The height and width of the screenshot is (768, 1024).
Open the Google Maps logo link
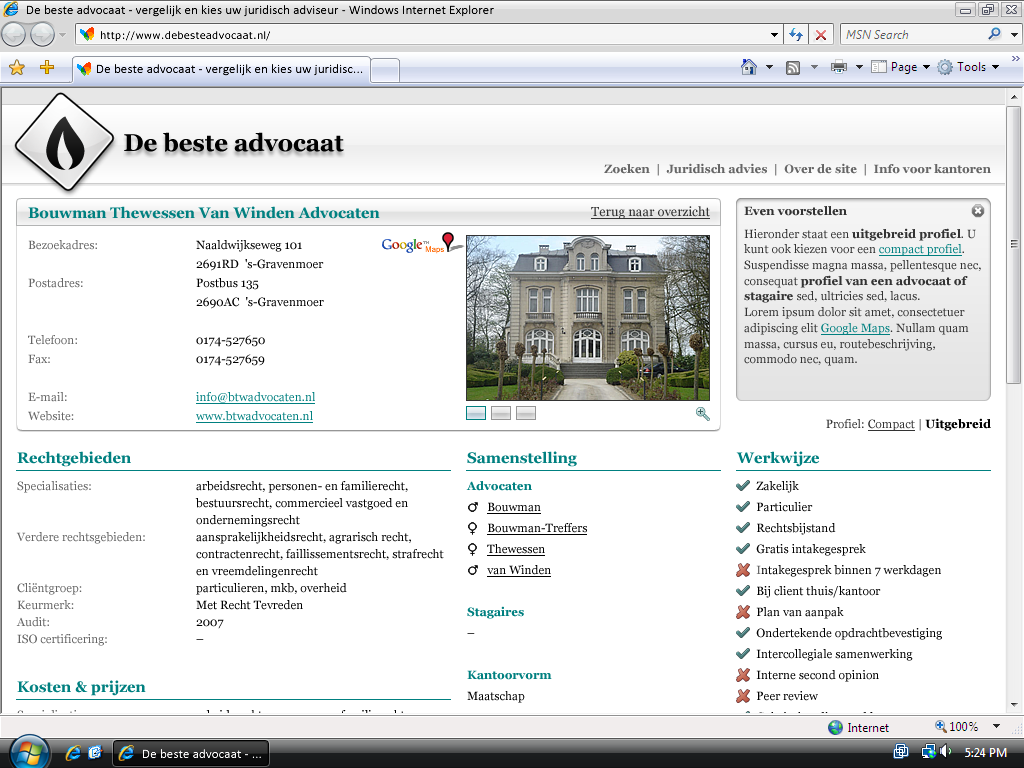click(422, 244)
